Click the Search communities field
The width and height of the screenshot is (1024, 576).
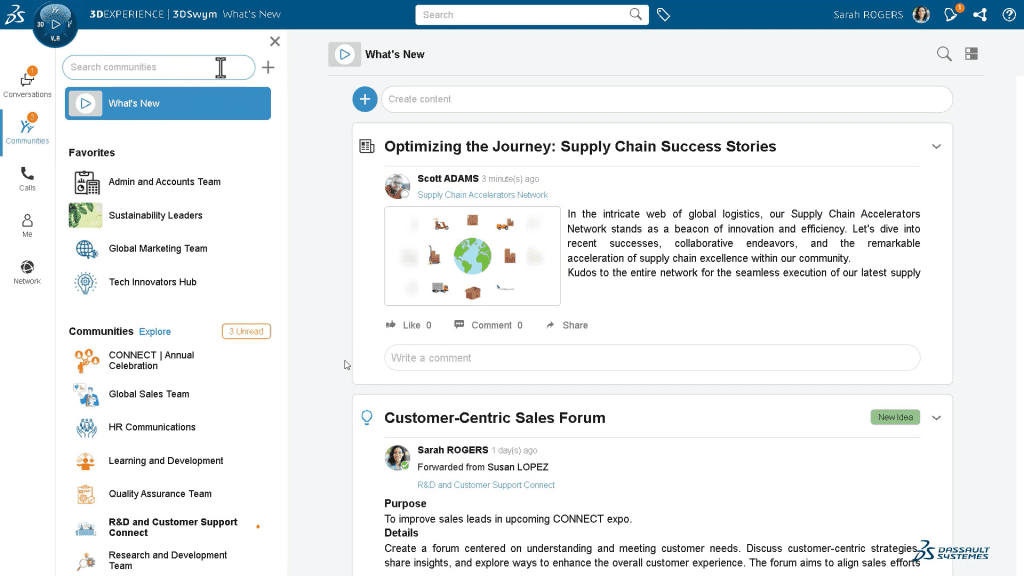tap(159, 67)
